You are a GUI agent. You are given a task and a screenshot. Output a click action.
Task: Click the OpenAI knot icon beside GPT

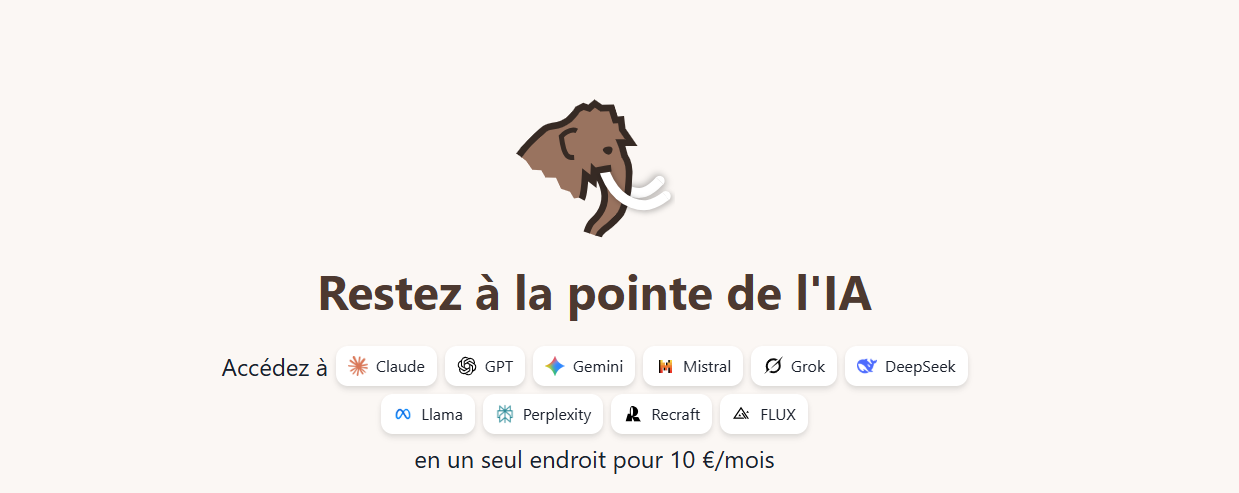click(466, 366)
